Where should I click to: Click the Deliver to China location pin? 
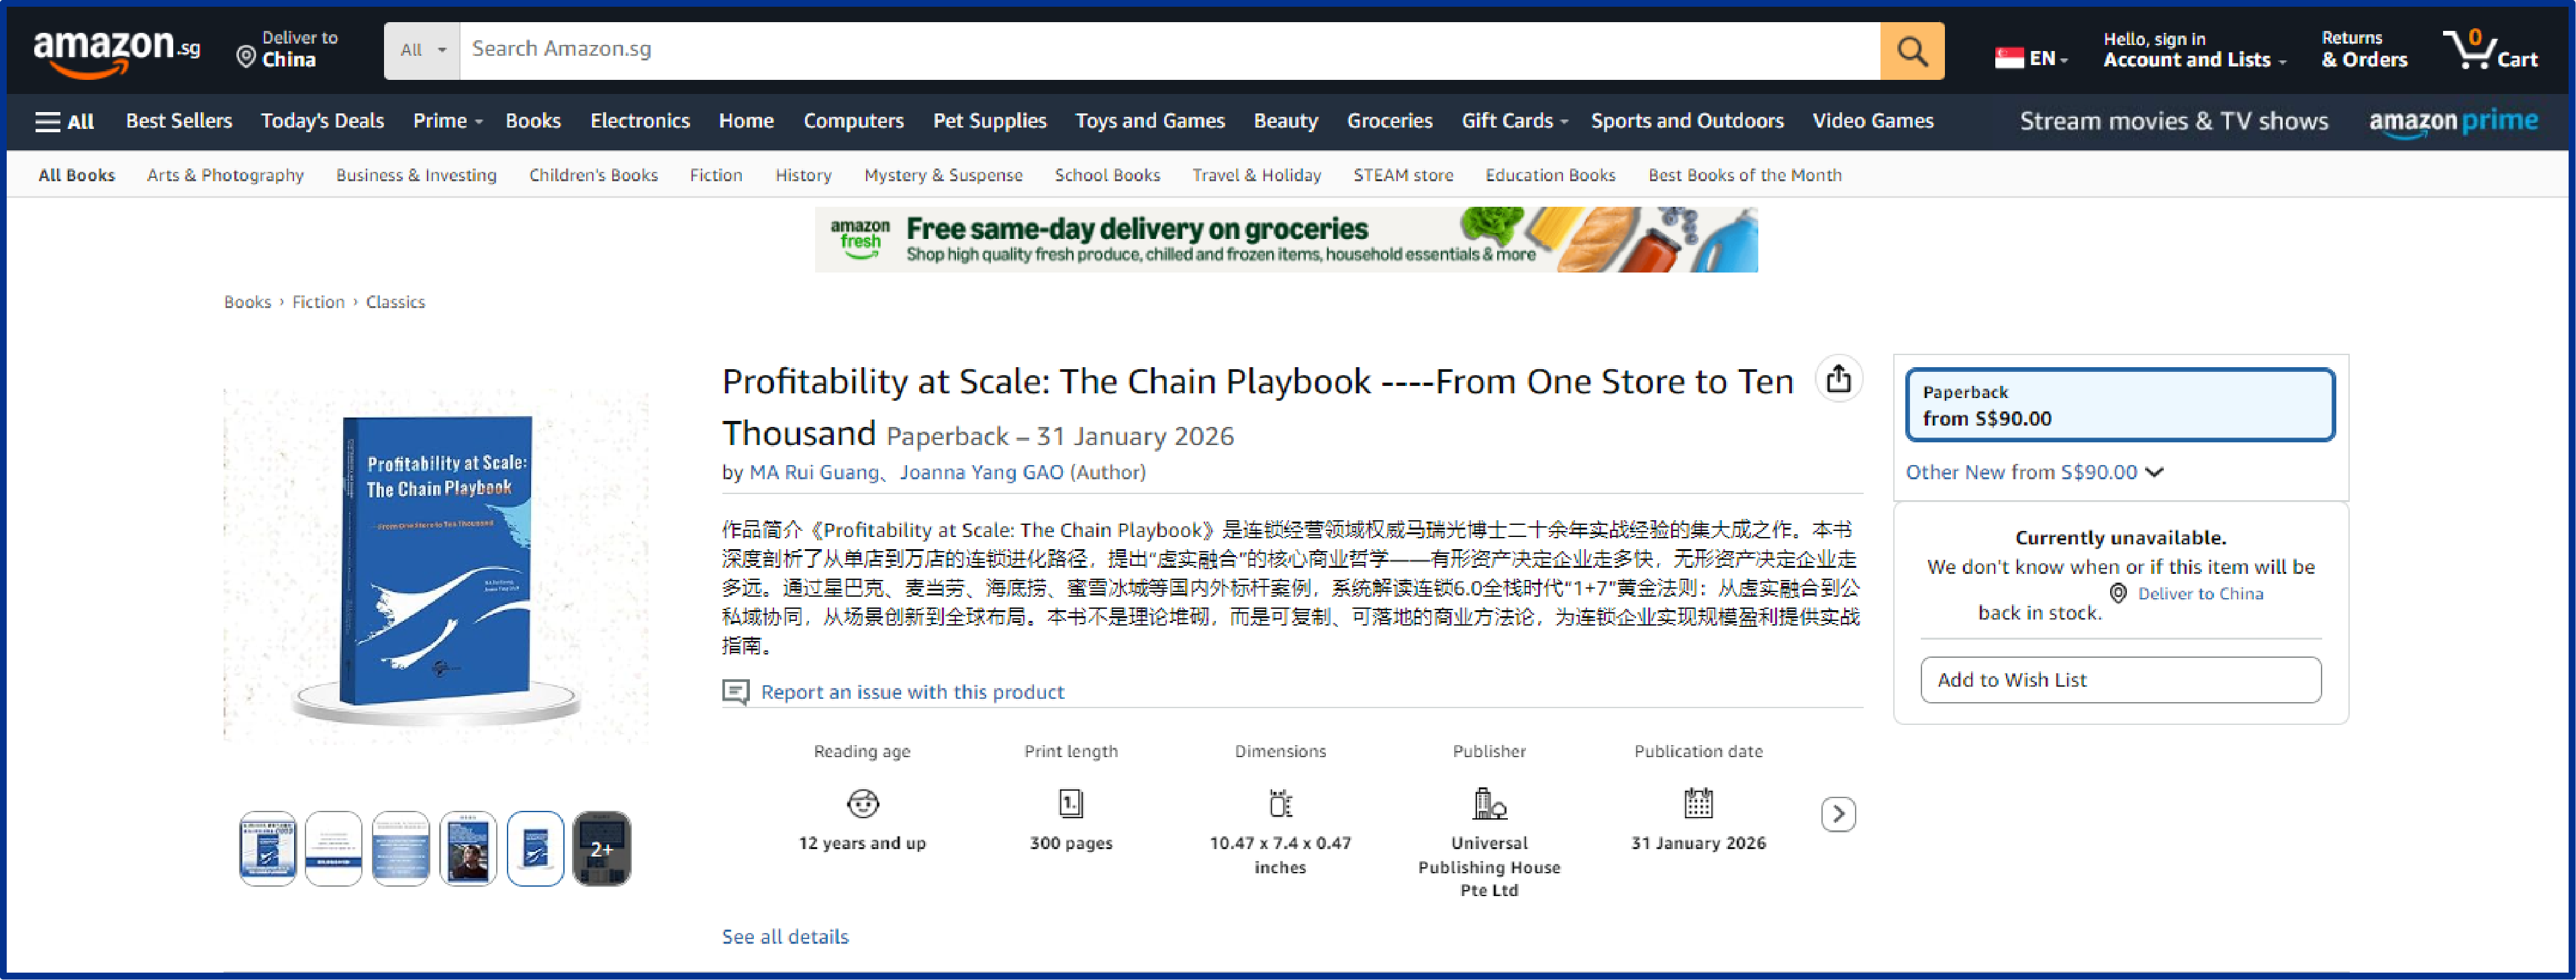click(246, 57)
